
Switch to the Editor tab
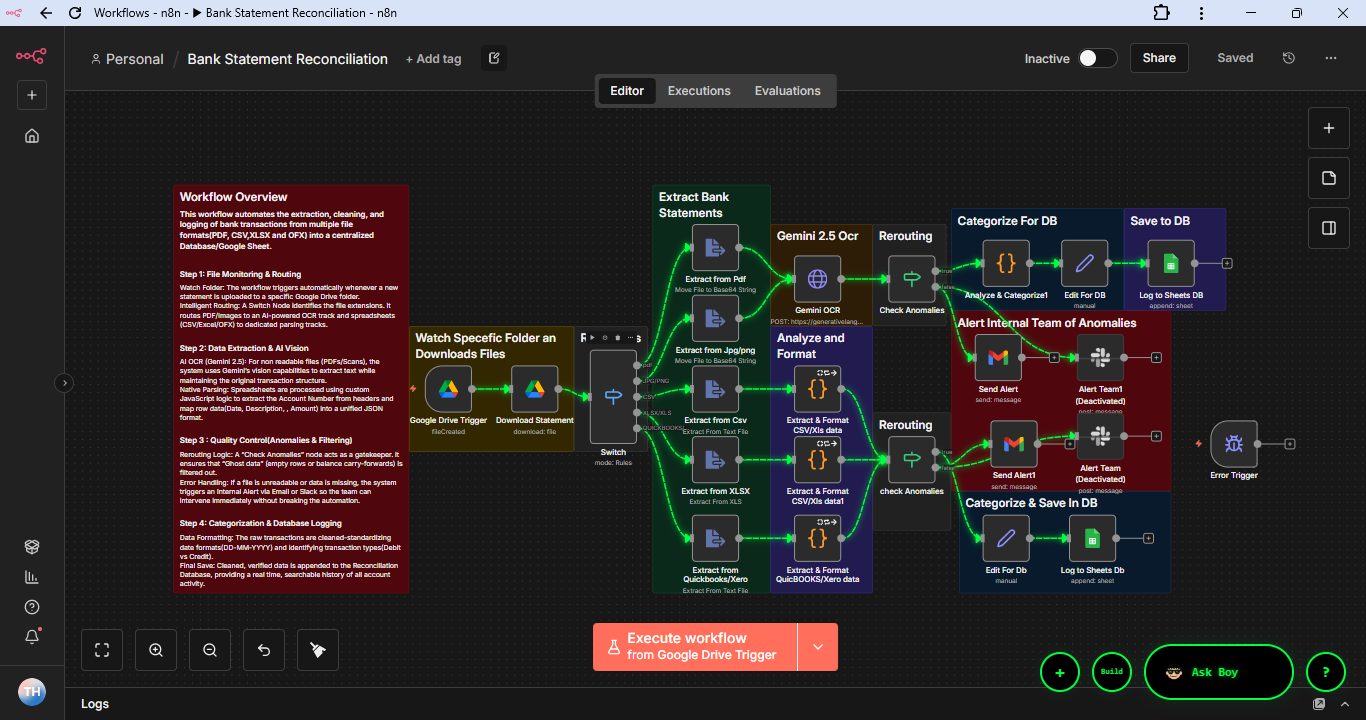[627, 91]
